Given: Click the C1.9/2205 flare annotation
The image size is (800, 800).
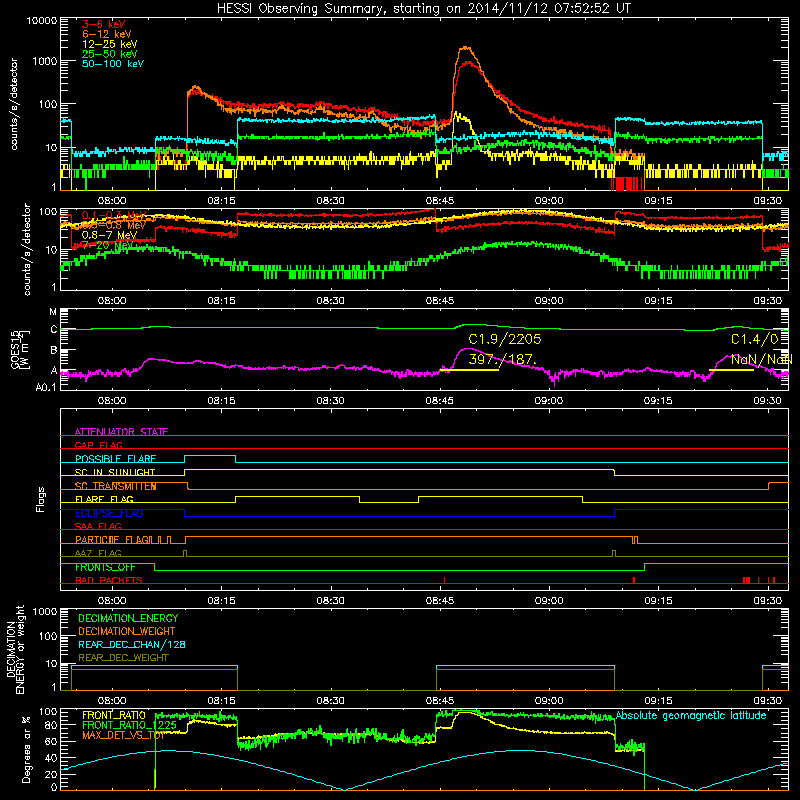Looking at the screenshot, I should point(505,339).
